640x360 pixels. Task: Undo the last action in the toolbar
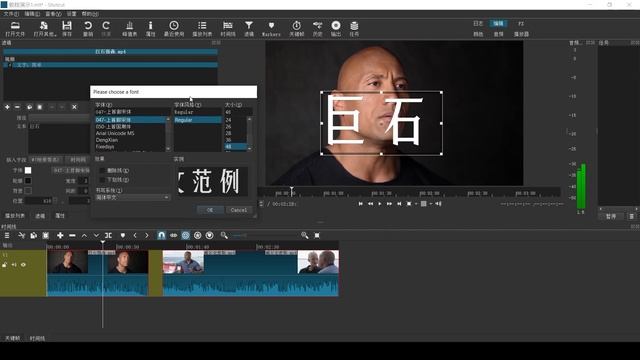88,29
